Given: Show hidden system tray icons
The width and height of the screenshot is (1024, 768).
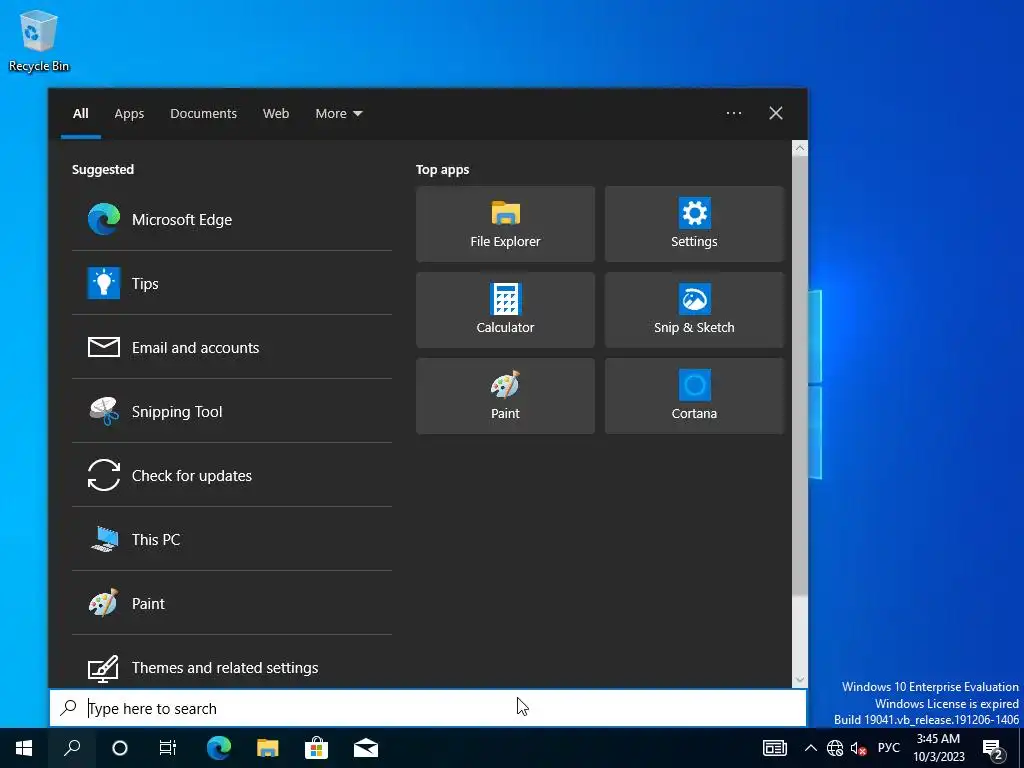Looking at the screenshot, I should [x=810, y=748].
